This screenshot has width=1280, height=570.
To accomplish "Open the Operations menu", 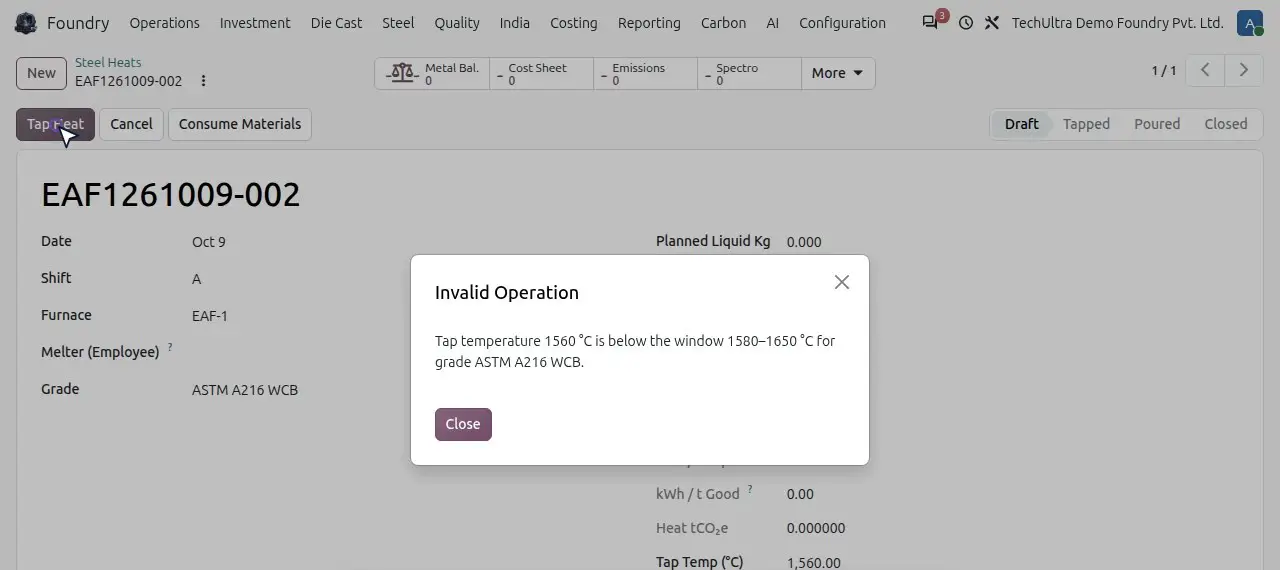I will tap(164, 23).
